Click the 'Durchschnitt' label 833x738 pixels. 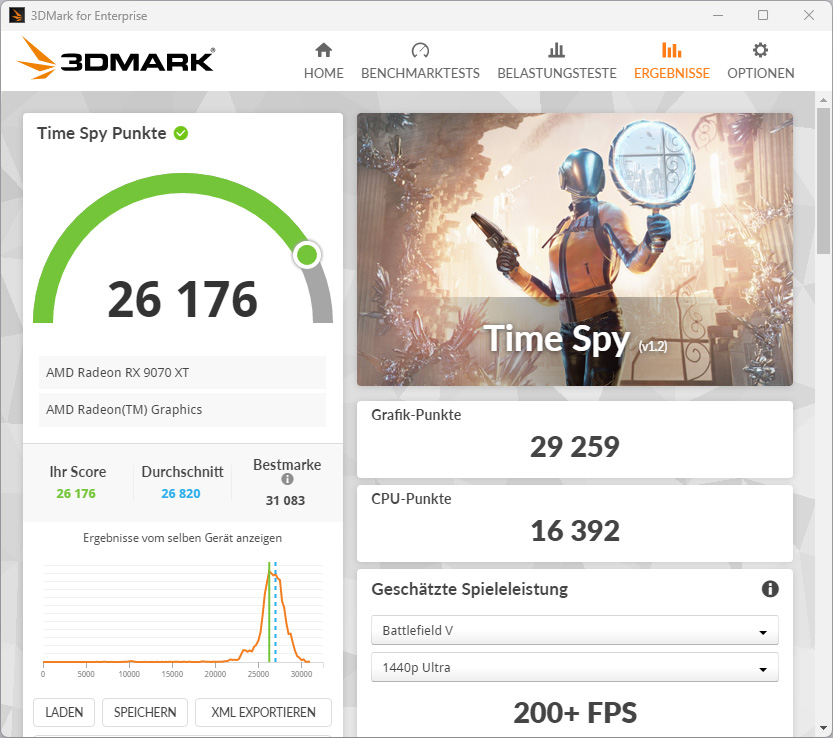click(182, 472)
